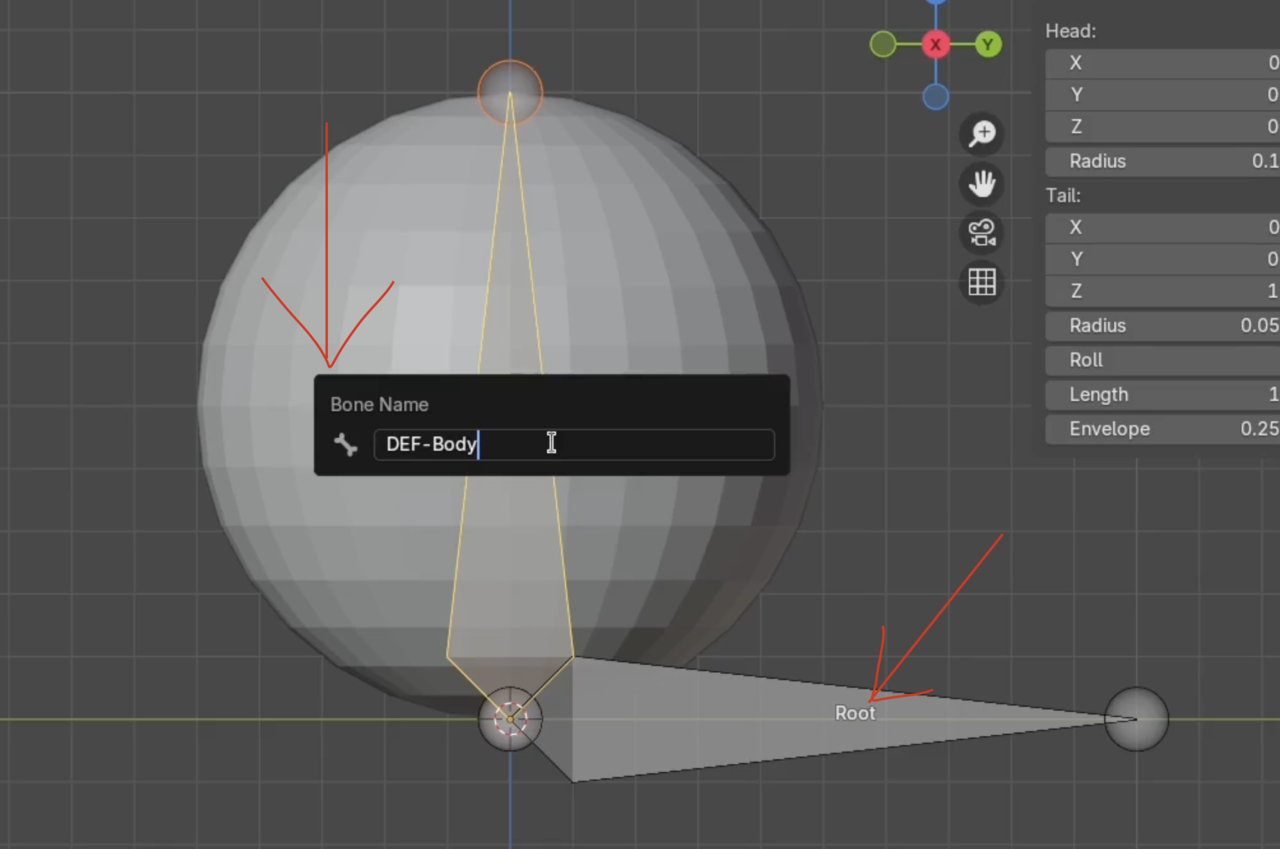Screen dimensions: 1280x849
Task: Click the Tail Z value field
Action: [1162, 291]
